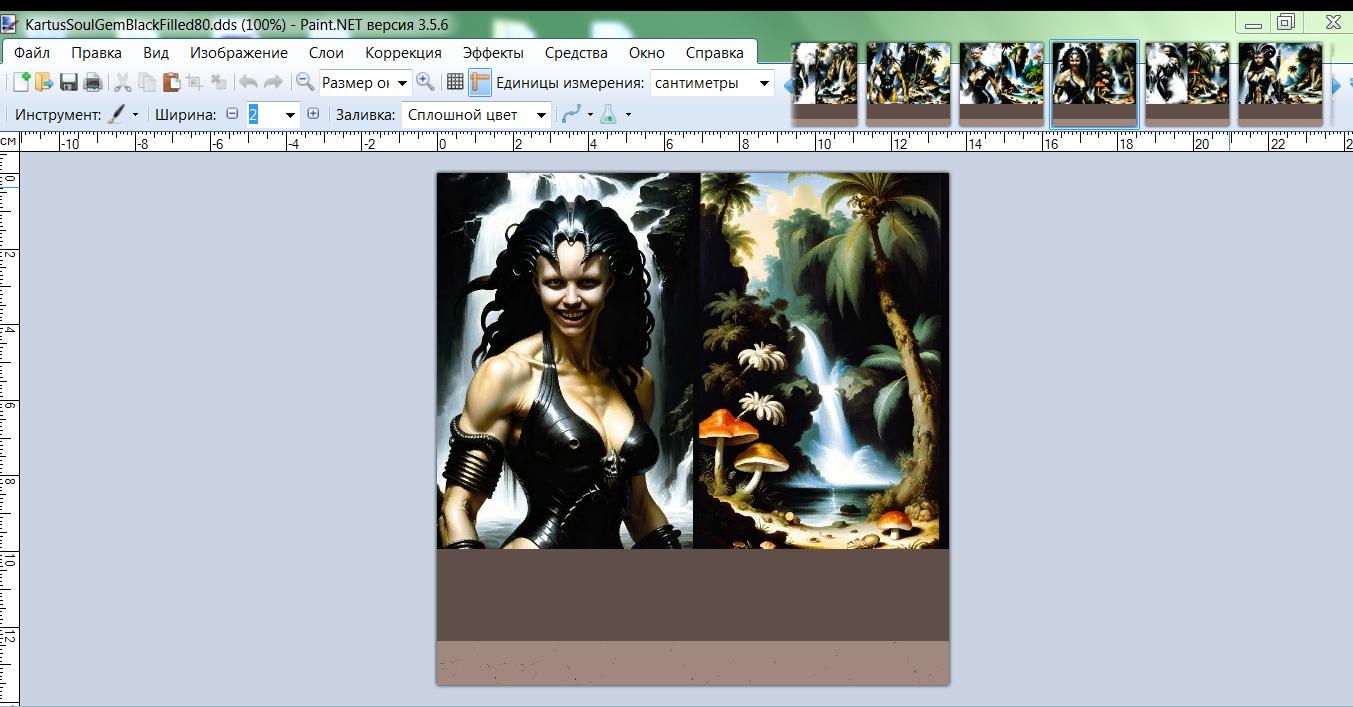Open the Коррекция menu
Image resolution: width=1353 pixels, height=707 pixels.
[403, 53]
